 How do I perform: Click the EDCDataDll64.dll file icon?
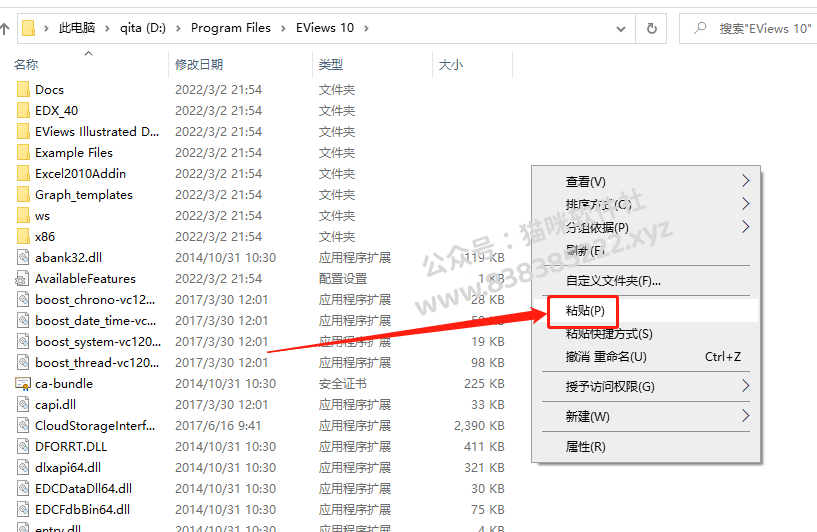pos(23,489)
